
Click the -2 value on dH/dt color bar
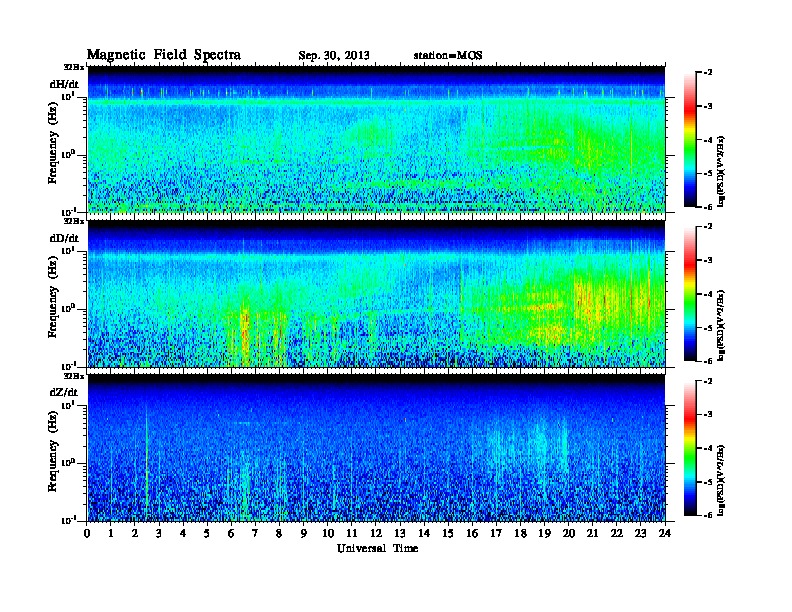click(709, 73)
